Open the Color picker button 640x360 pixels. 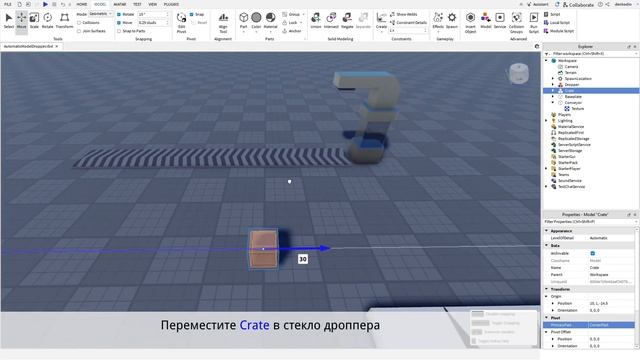pos(256,21)
